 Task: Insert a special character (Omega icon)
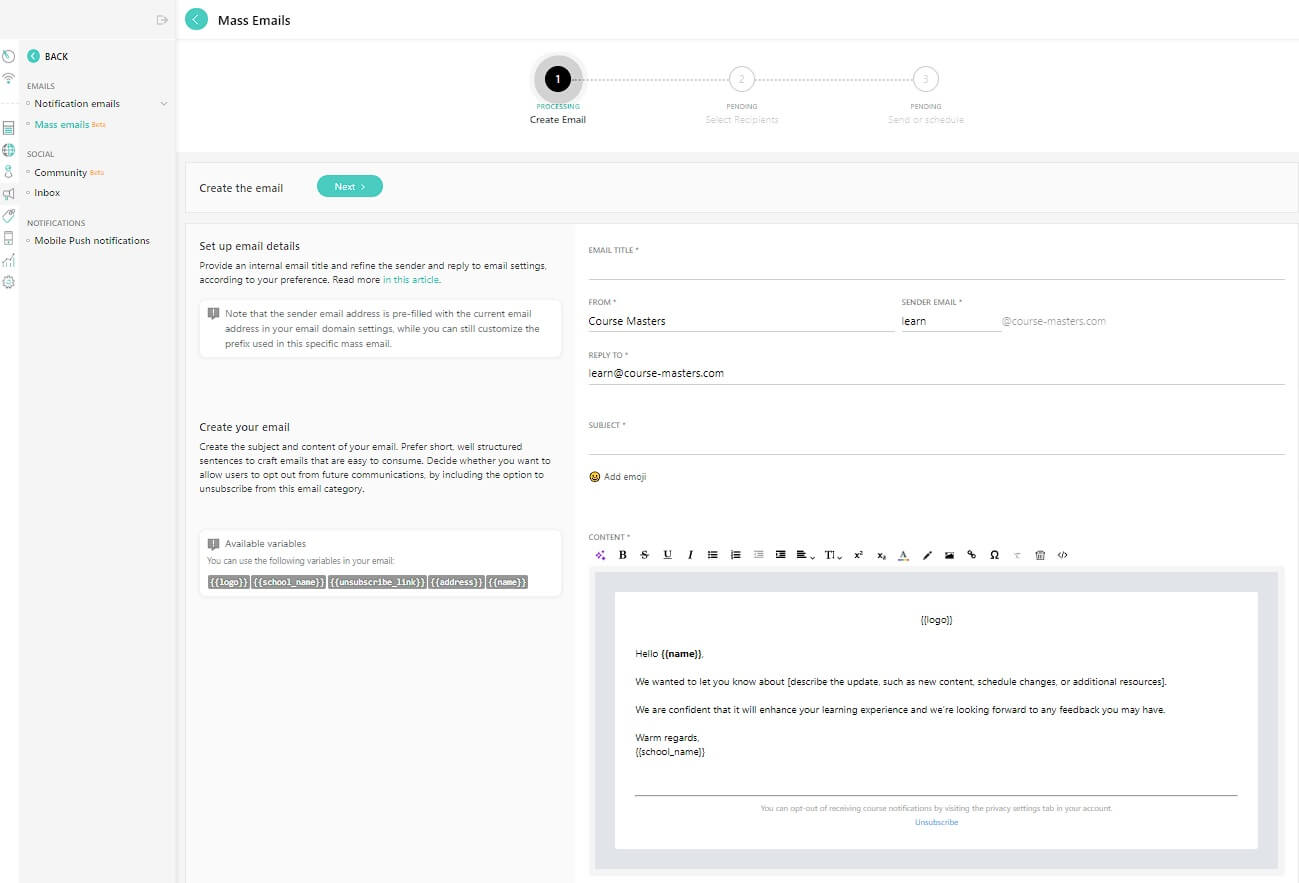pos(994,555)
